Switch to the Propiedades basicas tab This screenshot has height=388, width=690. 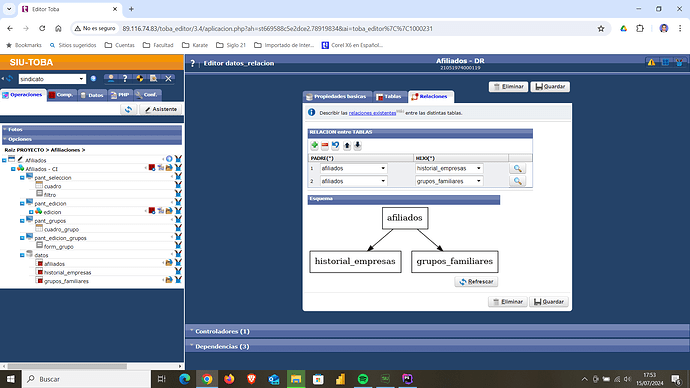337,96
